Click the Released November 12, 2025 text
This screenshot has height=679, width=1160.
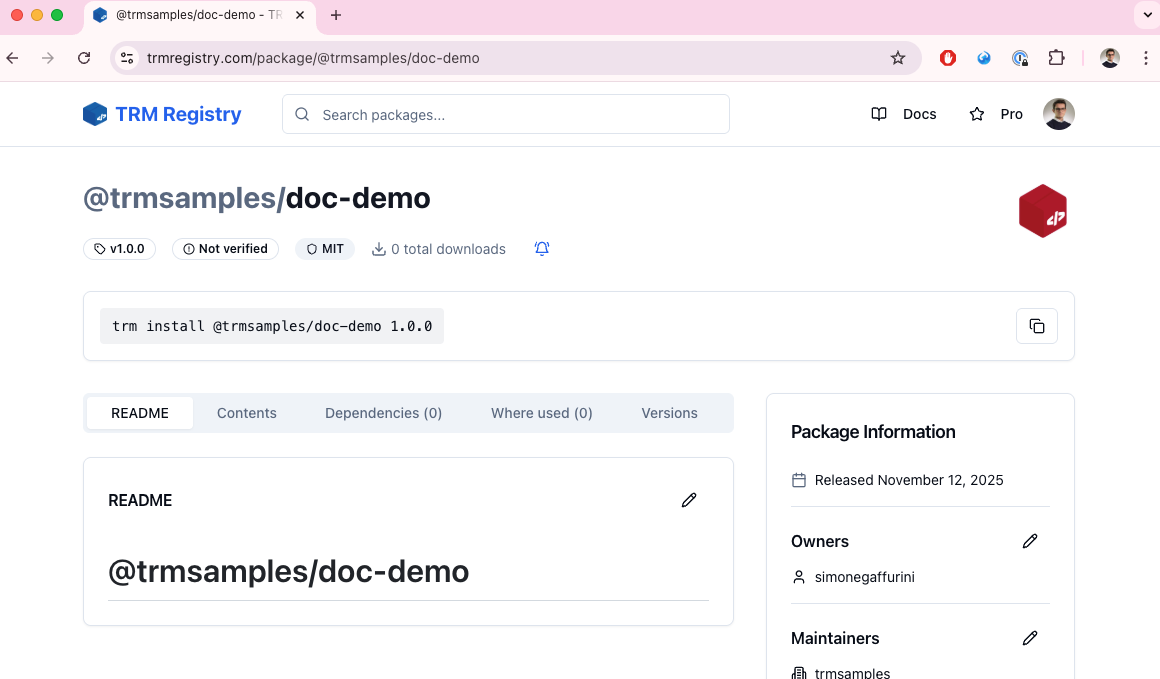908,480
